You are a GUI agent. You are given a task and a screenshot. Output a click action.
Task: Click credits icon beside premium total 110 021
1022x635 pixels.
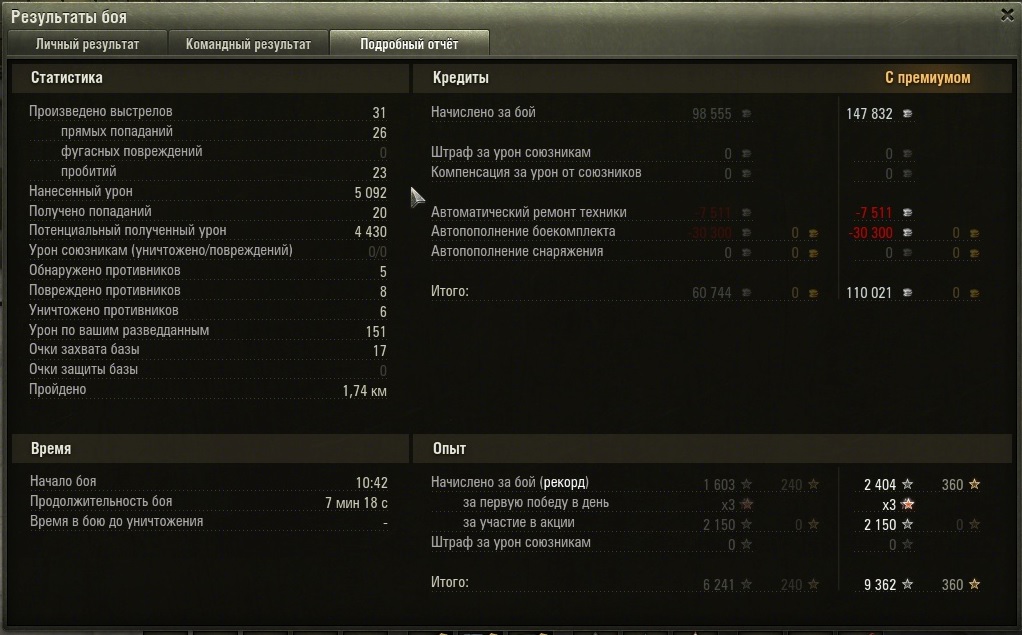(x=907, y=293)
